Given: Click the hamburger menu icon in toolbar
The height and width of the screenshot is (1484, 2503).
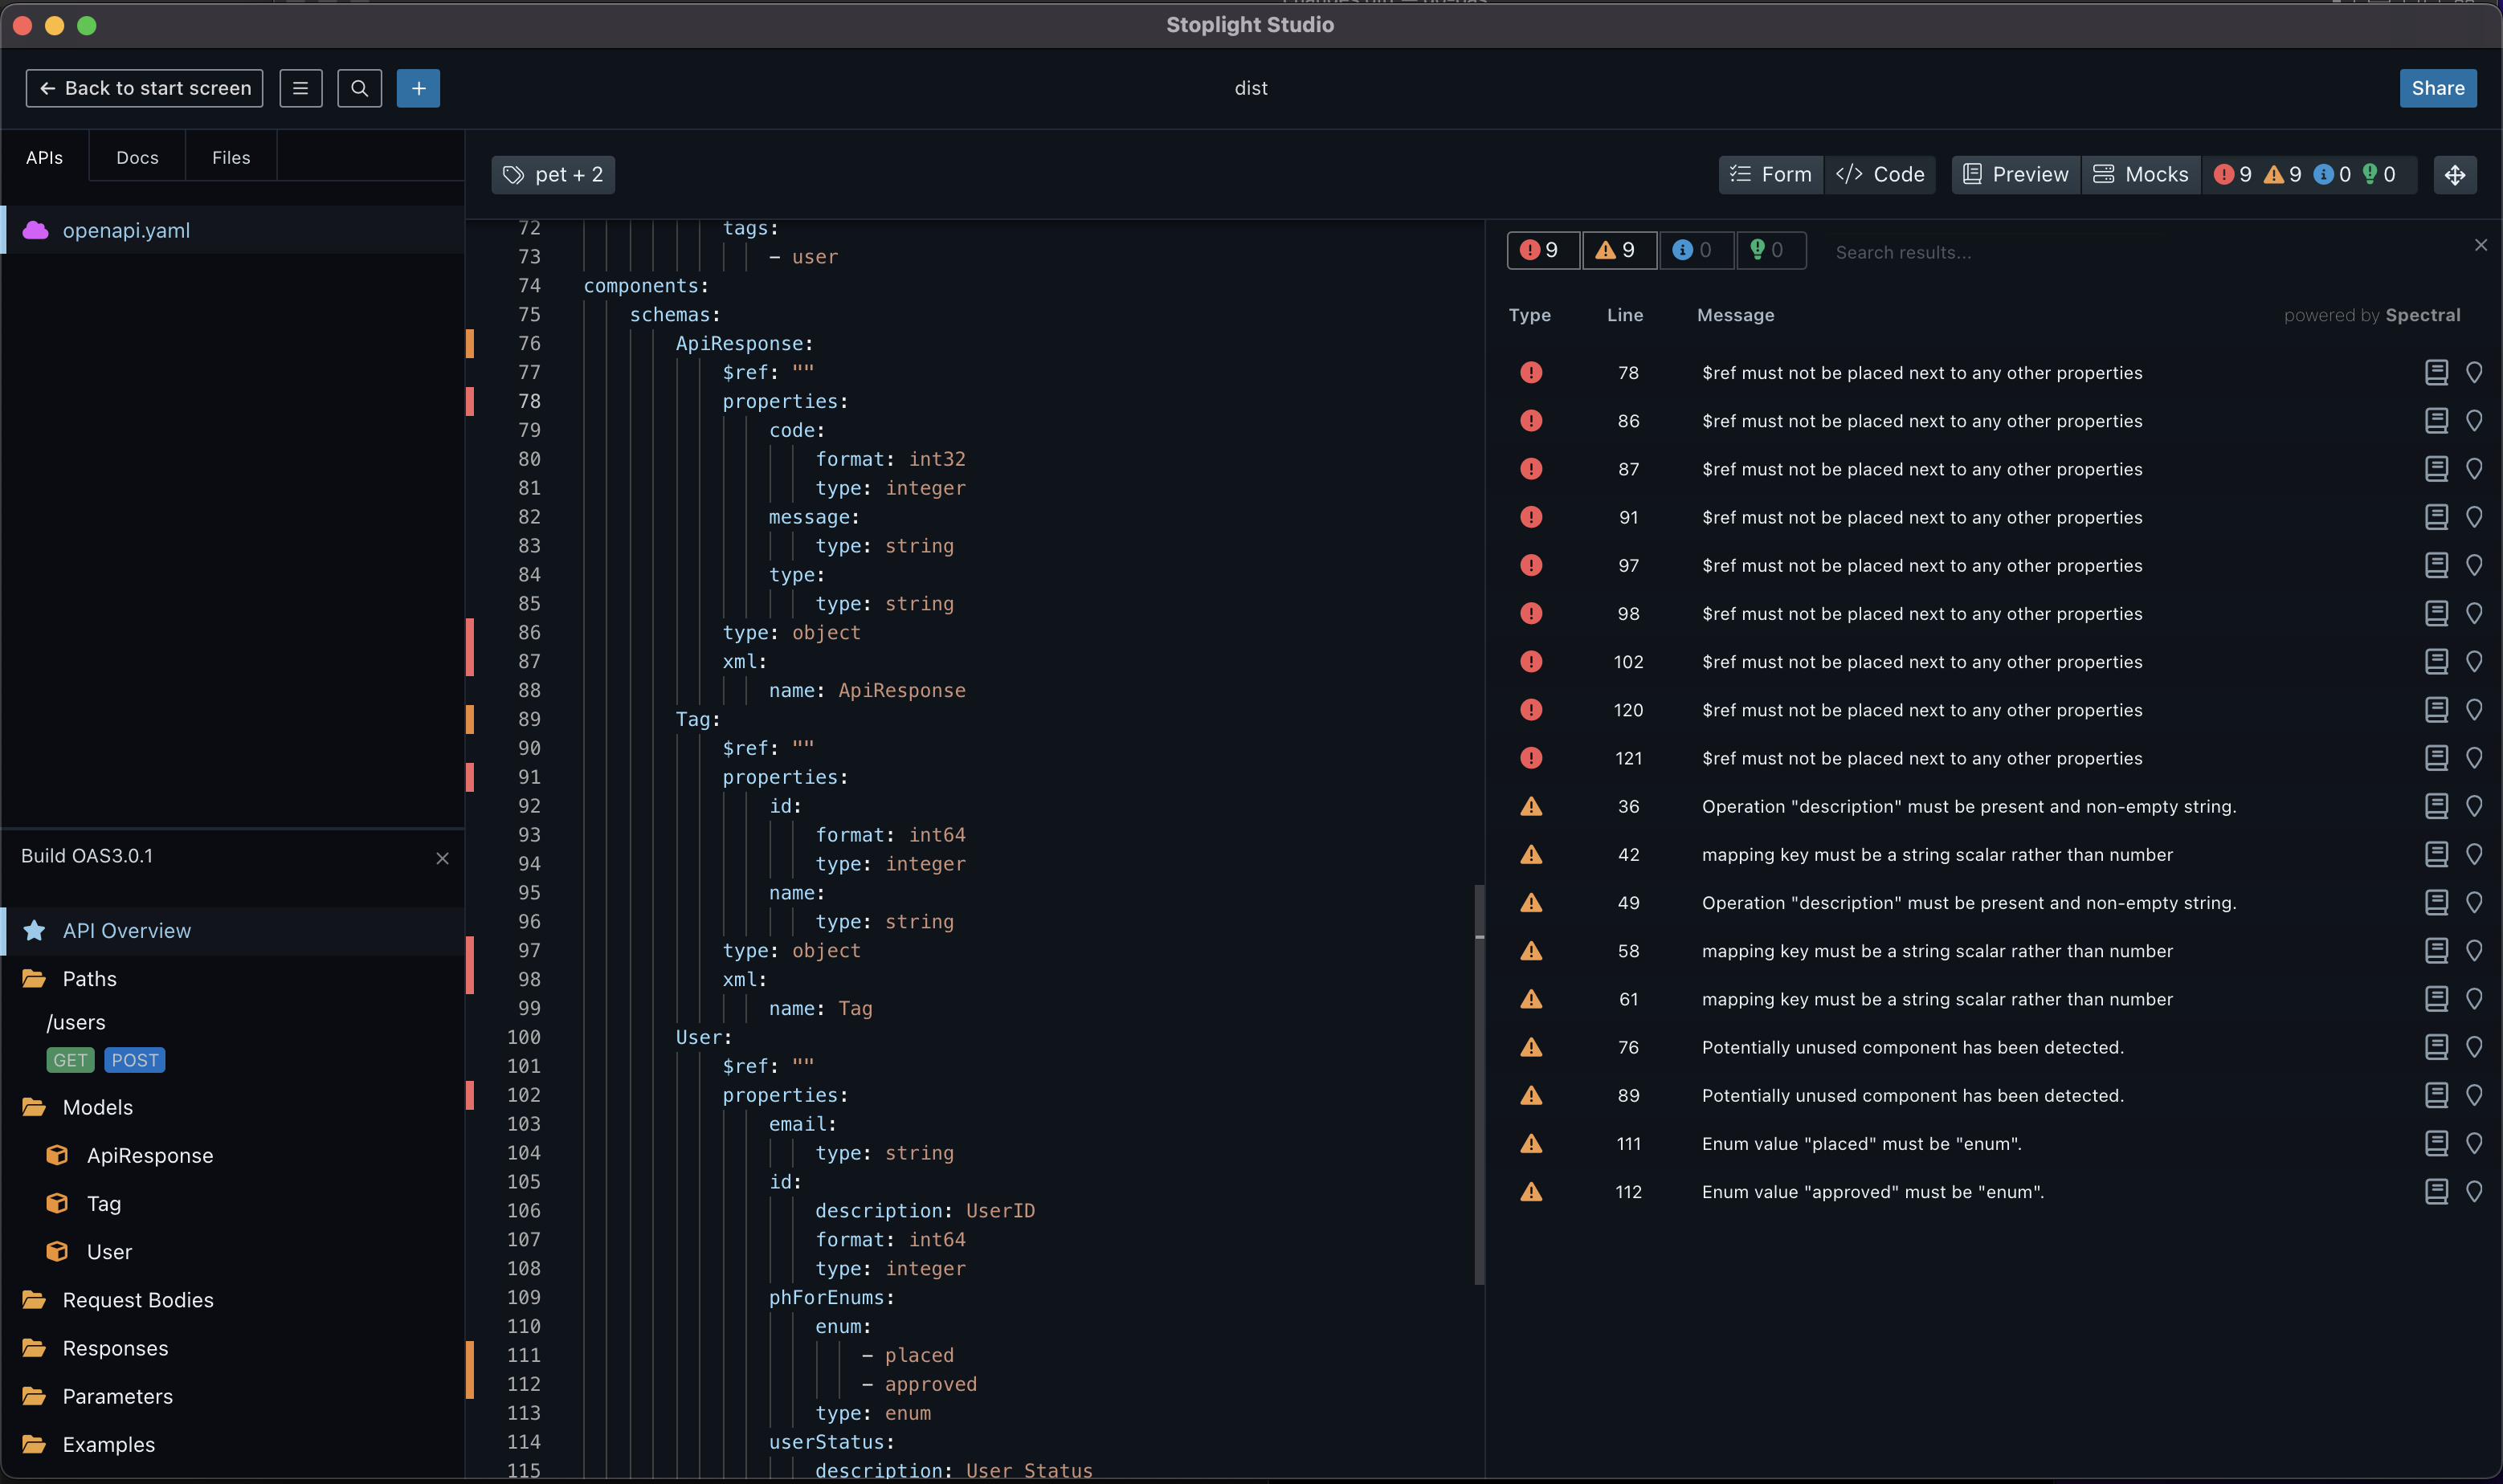Looking at the screenshot, I should 300,88.
